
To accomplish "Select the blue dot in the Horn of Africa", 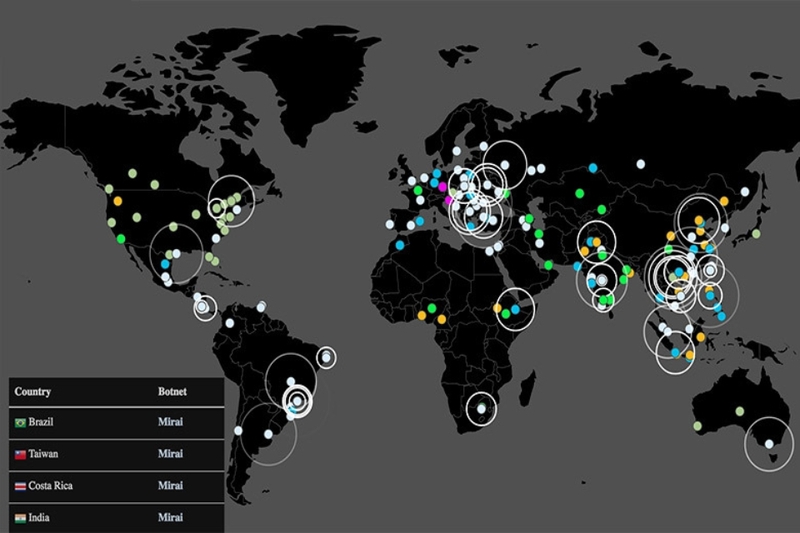I will [515, 310].
